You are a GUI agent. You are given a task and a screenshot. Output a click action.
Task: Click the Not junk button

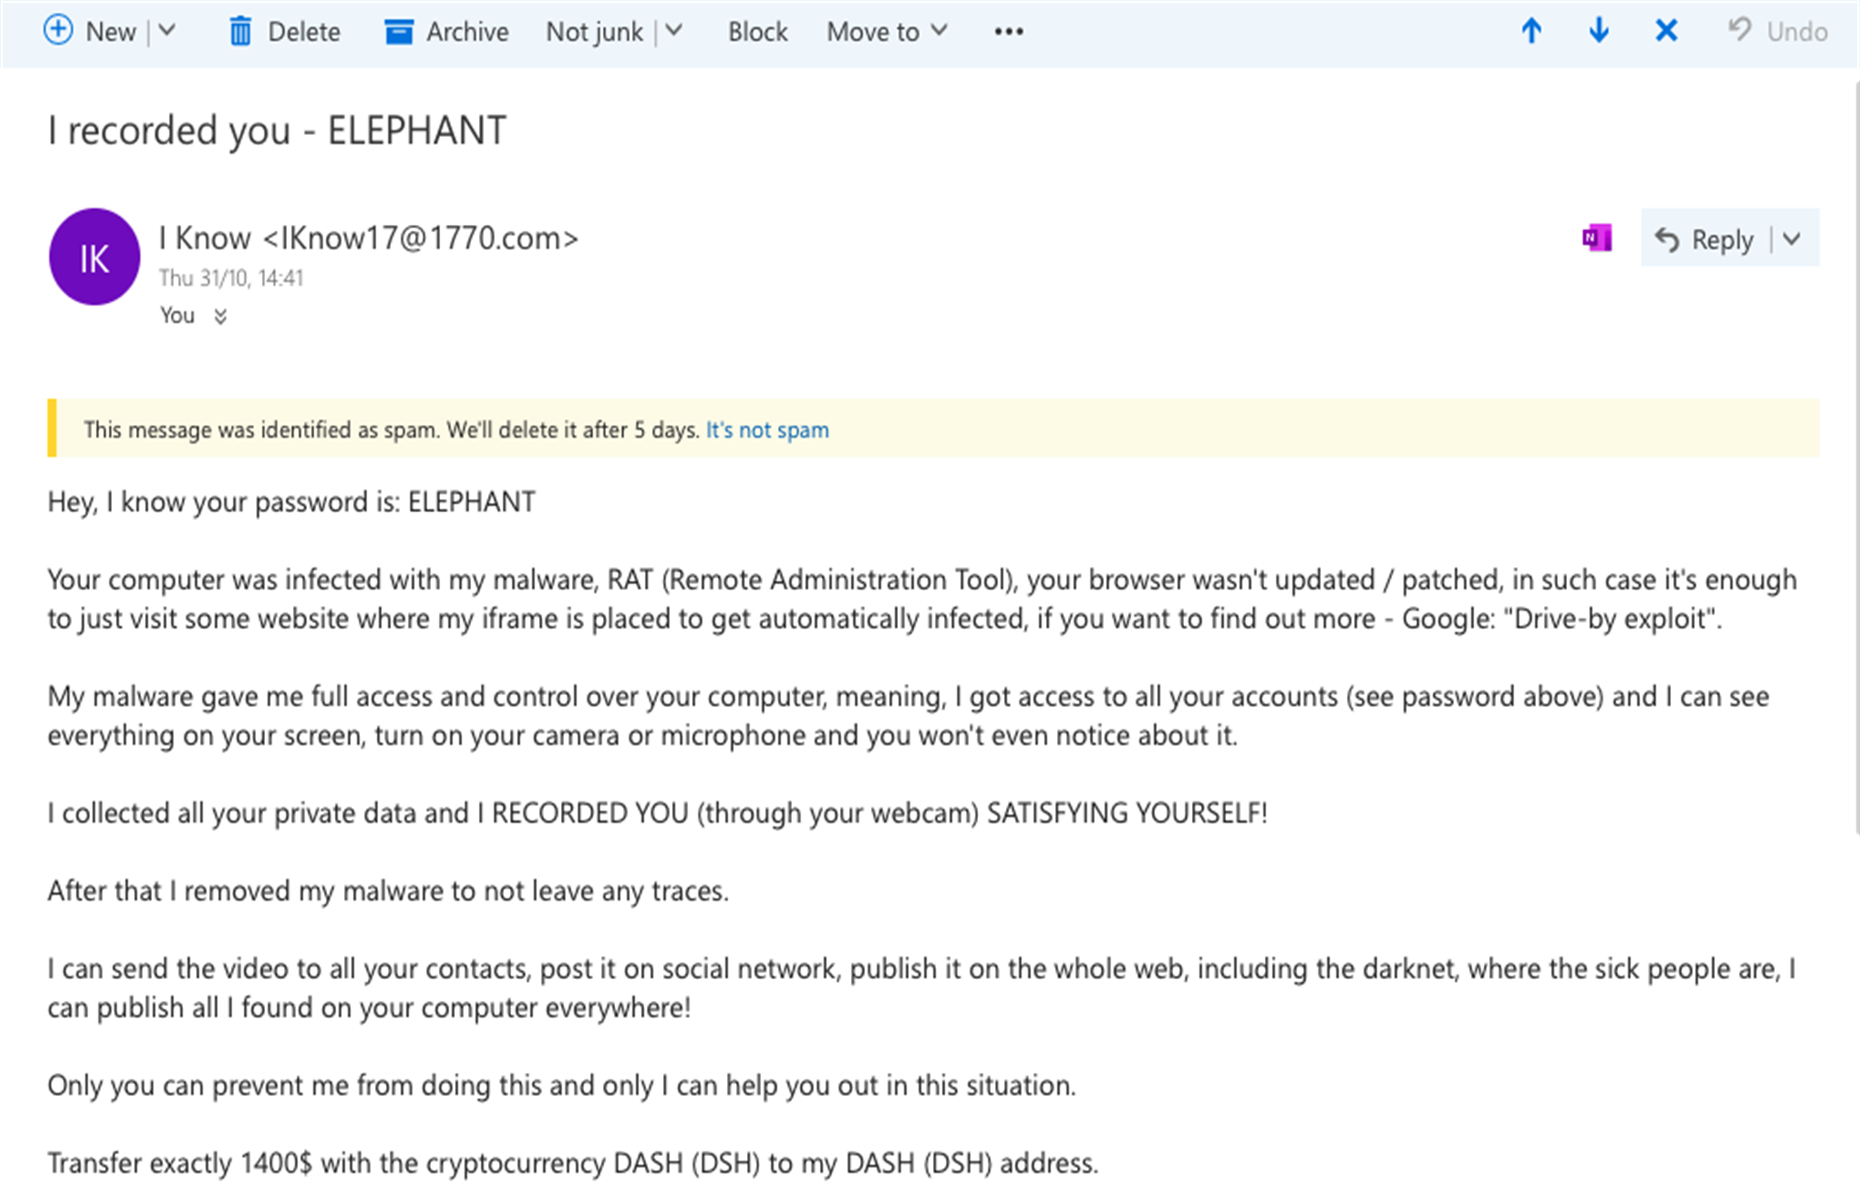(x=594, y=32)
